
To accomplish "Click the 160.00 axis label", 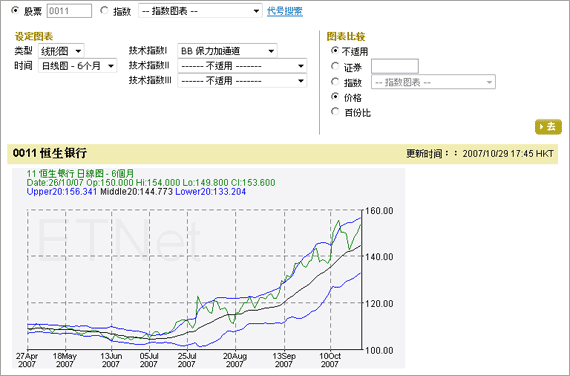I will pos(379,211).
